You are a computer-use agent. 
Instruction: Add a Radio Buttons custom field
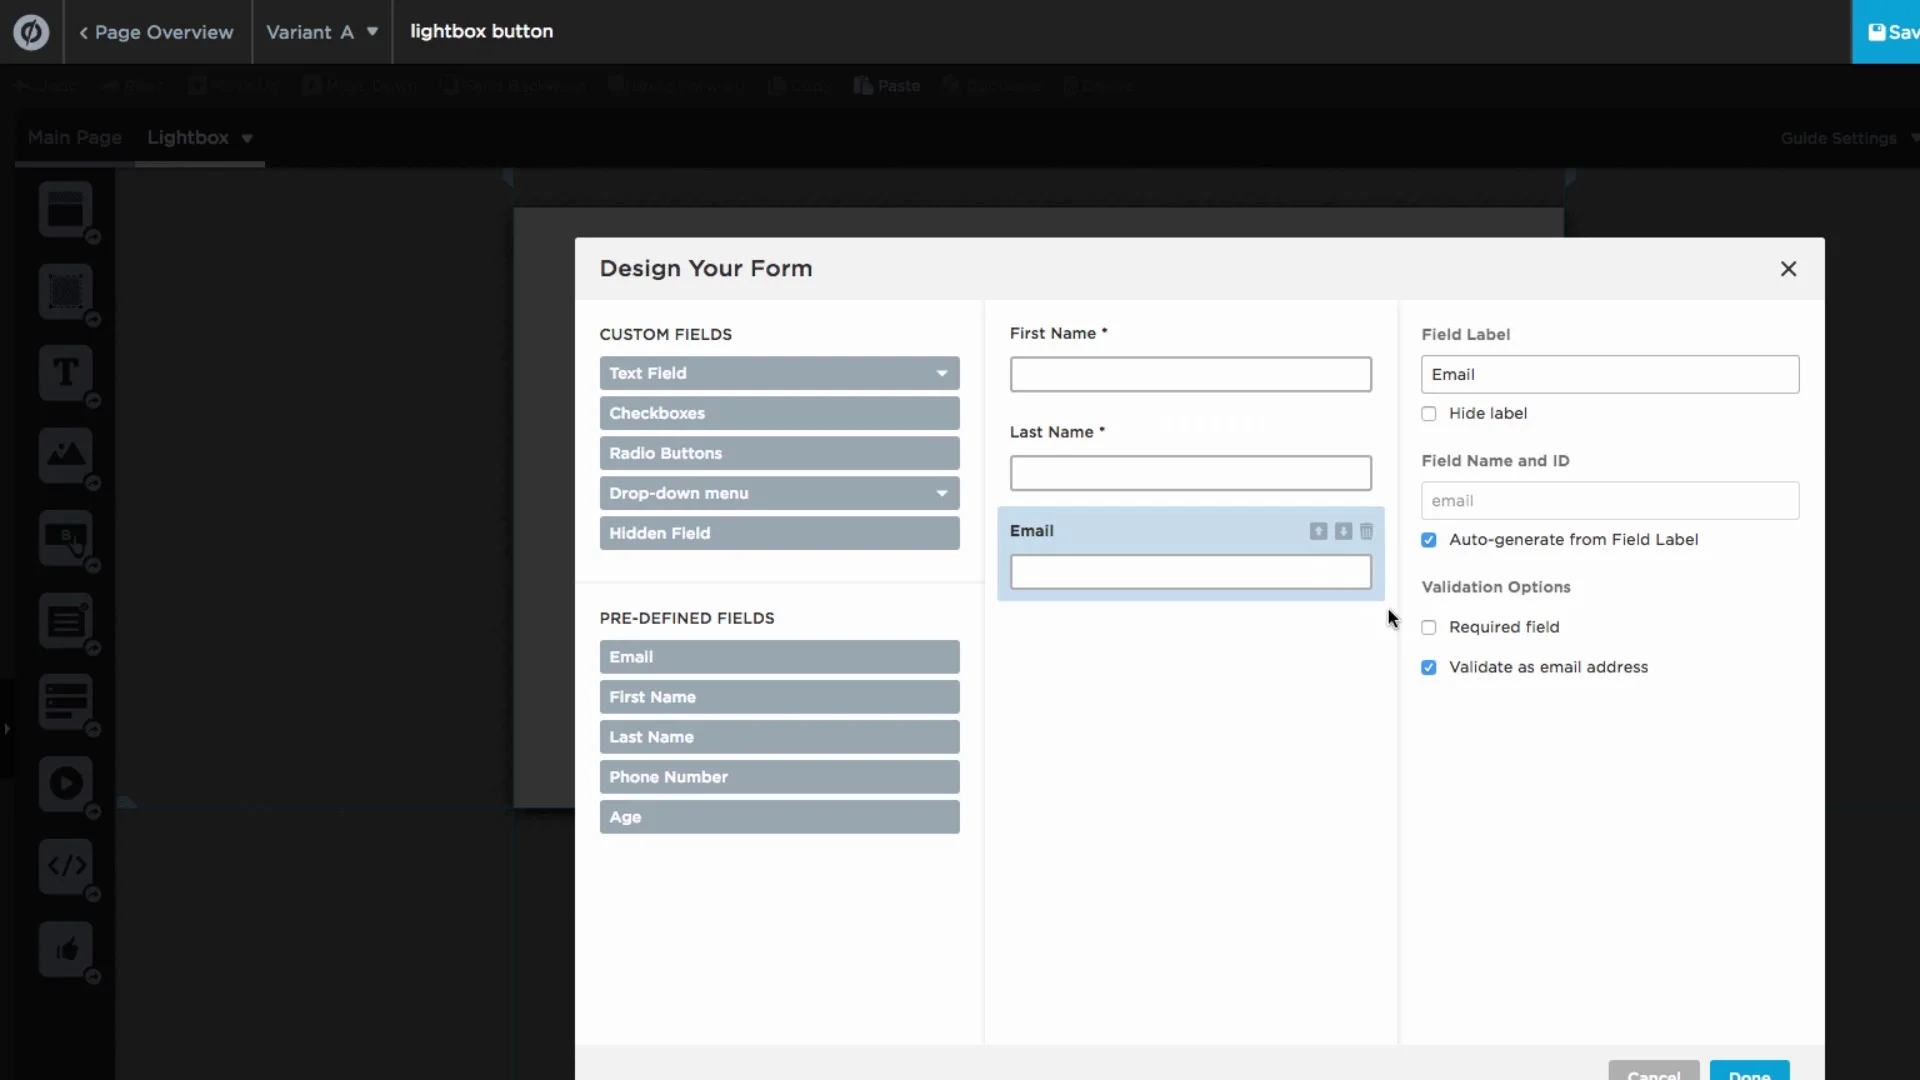[779, 453]
